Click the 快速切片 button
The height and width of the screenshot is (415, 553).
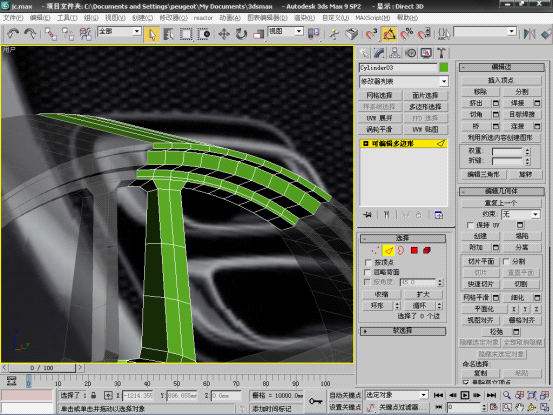480,284
